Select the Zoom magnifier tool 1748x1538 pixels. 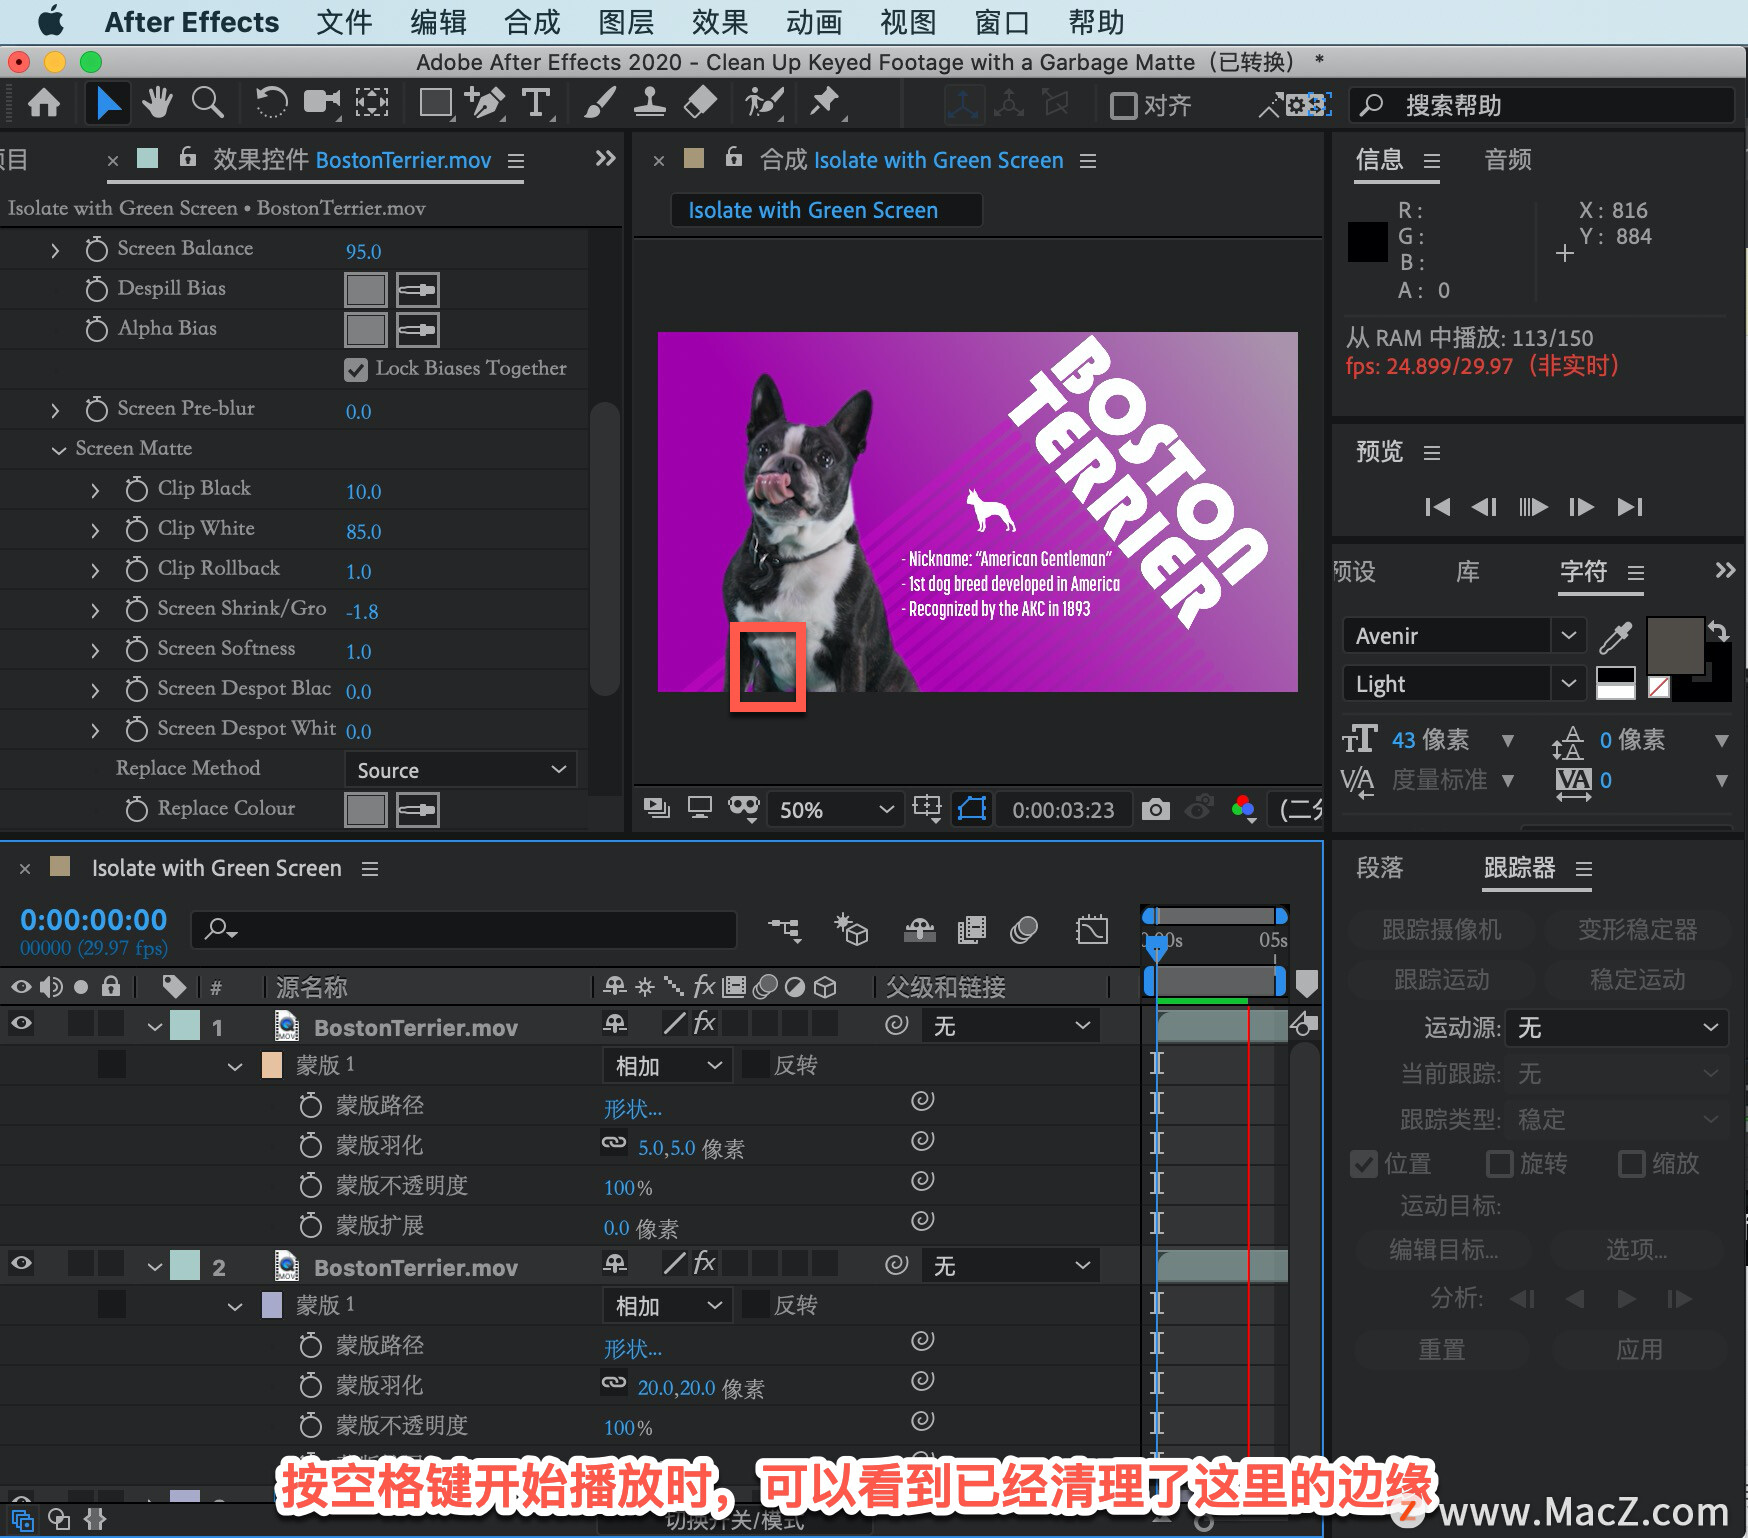pos(207,103)
